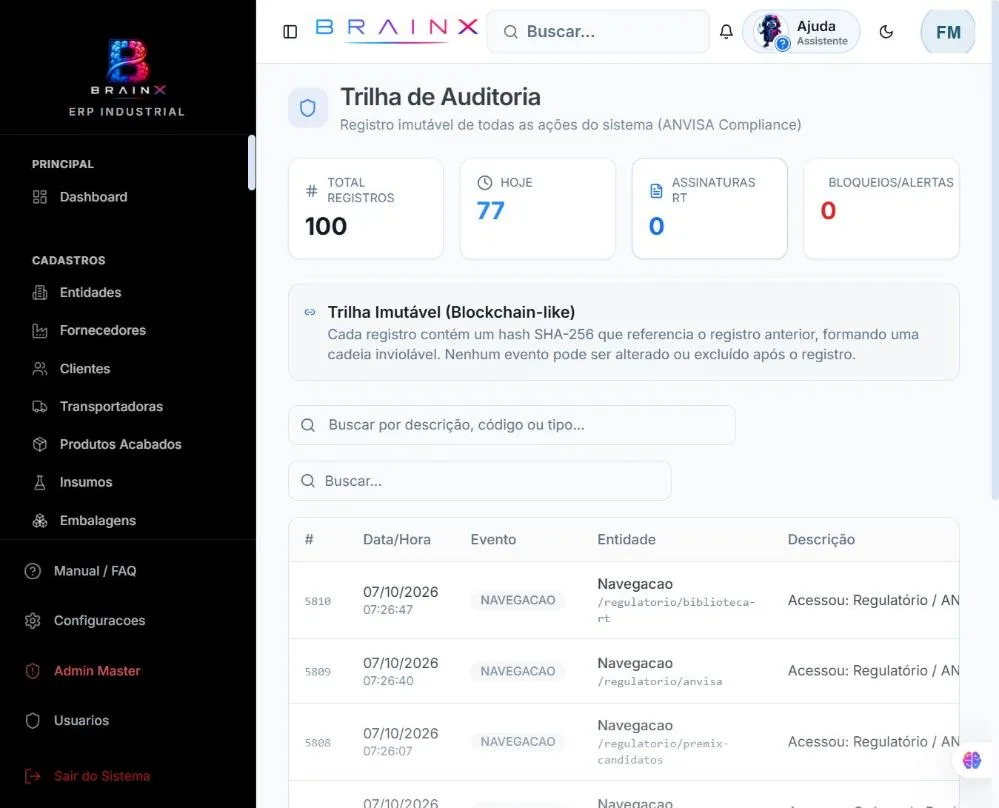Viewport: 999px width, 808px height.
Task: Click the Hoje clock icon
Action: [485, 183]
